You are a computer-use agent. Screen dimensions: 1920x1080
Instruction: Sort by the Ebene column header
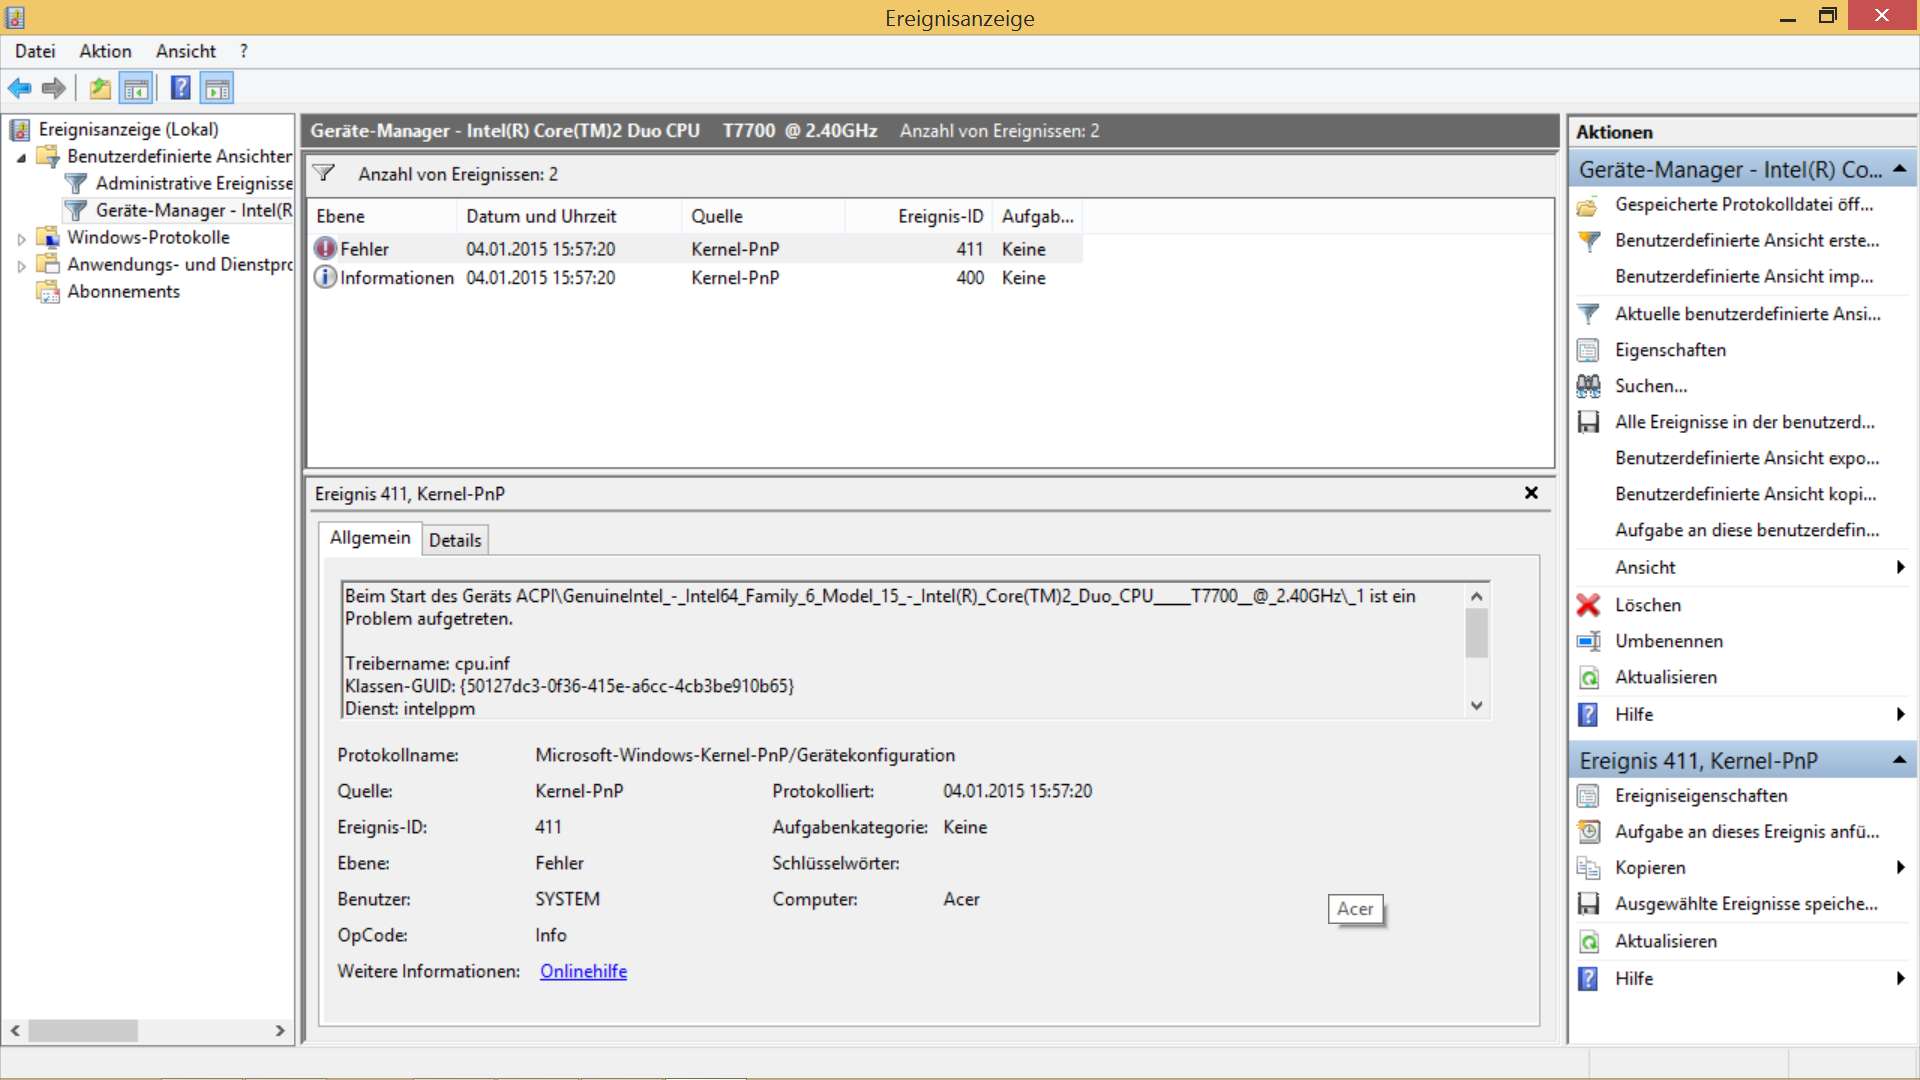(382, 216)
